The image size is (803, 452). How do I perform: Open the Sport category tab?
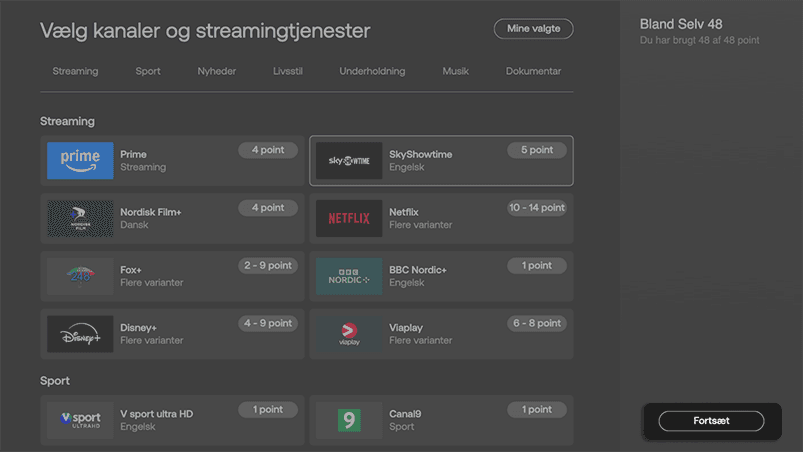click(148, 71)
